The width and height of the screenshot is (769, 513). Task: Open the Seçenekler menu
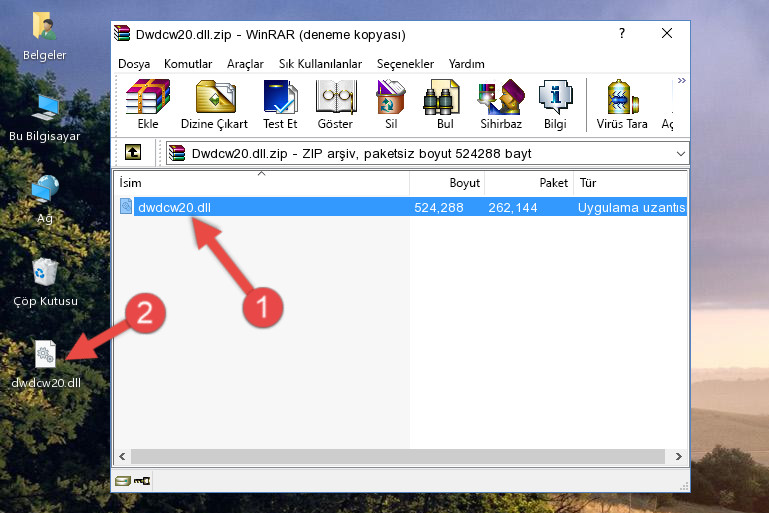pos(405,64)
